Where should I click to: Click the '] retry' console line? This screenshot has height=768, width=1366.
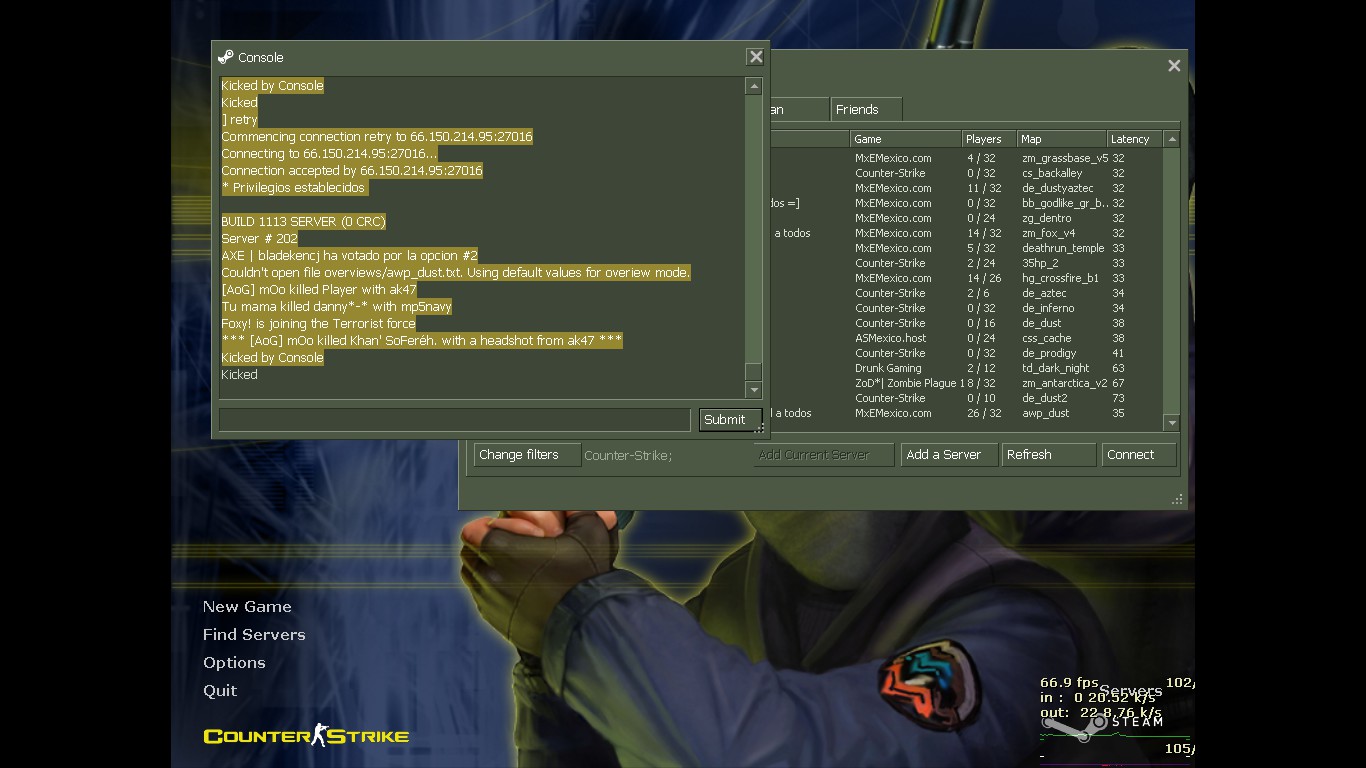(239, 119)
